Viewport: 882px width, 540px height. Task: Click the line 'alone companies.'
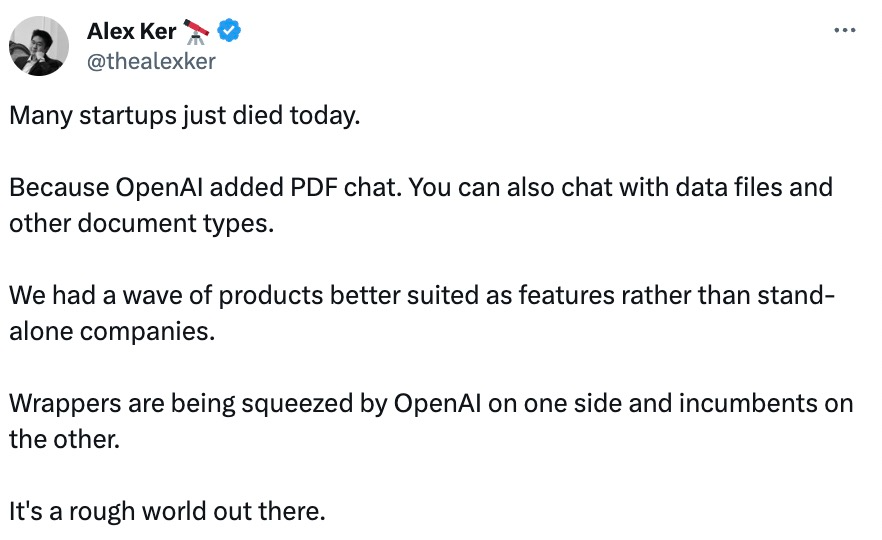pos(112,331)
